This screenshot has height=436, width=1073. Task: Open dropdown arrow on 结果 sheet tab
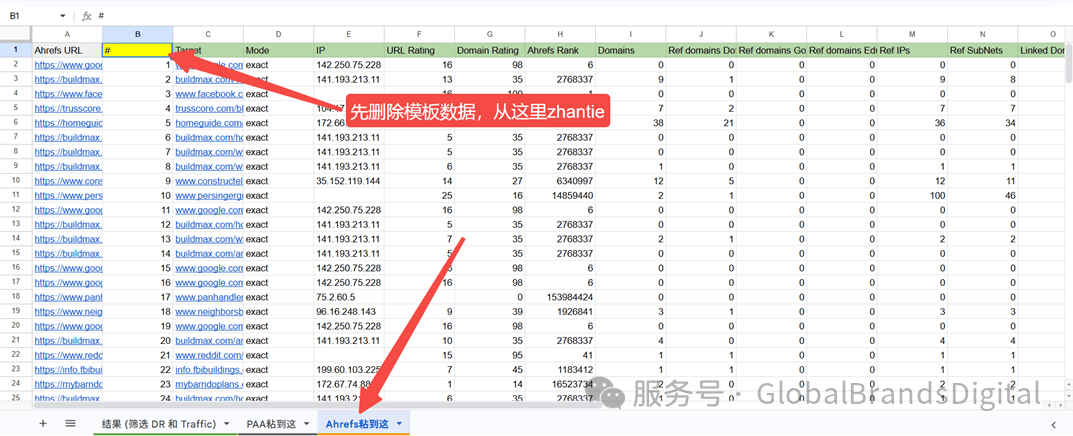tap(227, 424)
